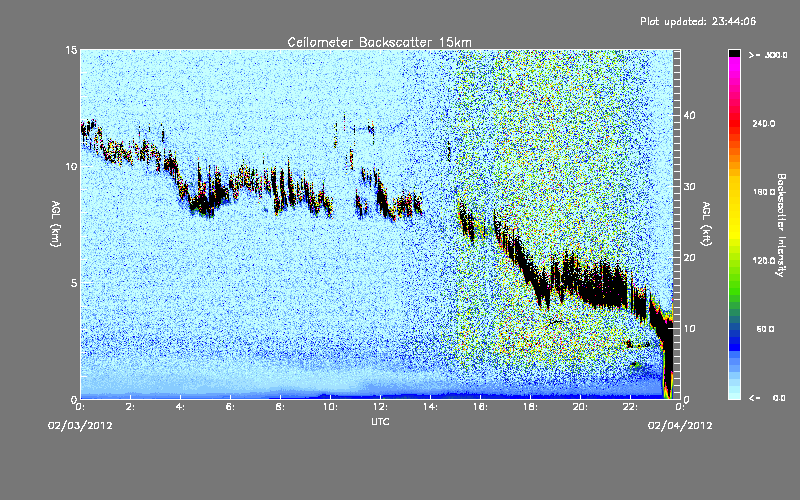Image resolution: width=800 pixels, height=500 pixels.
Task: Click the '10' km y-axis tick label
Action: 71,166
